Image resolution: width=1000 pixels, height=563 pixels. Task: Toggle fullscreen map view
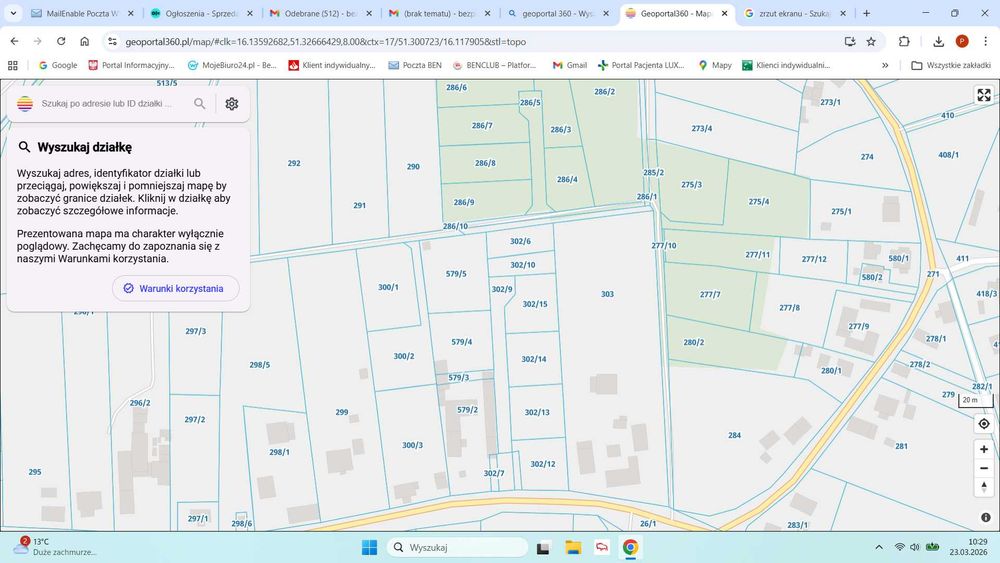[x=983, y=95]
